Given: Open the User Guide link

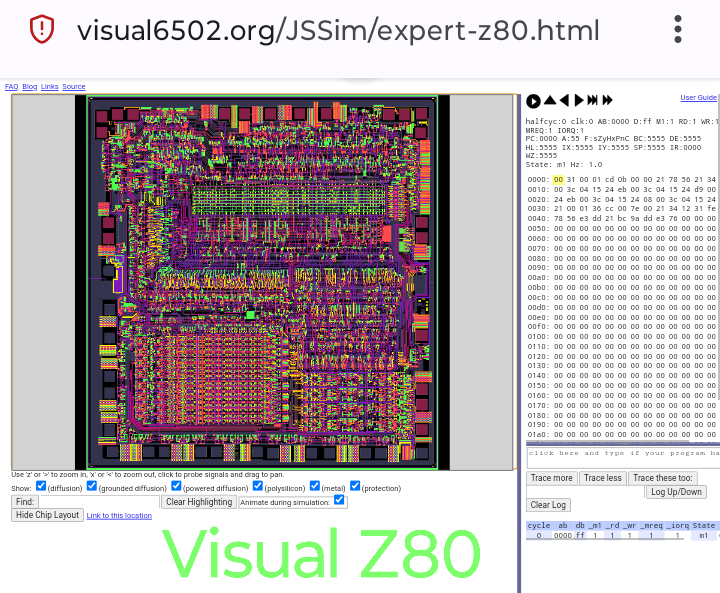Looking at the screenshot, I should [x=698, y=97].
